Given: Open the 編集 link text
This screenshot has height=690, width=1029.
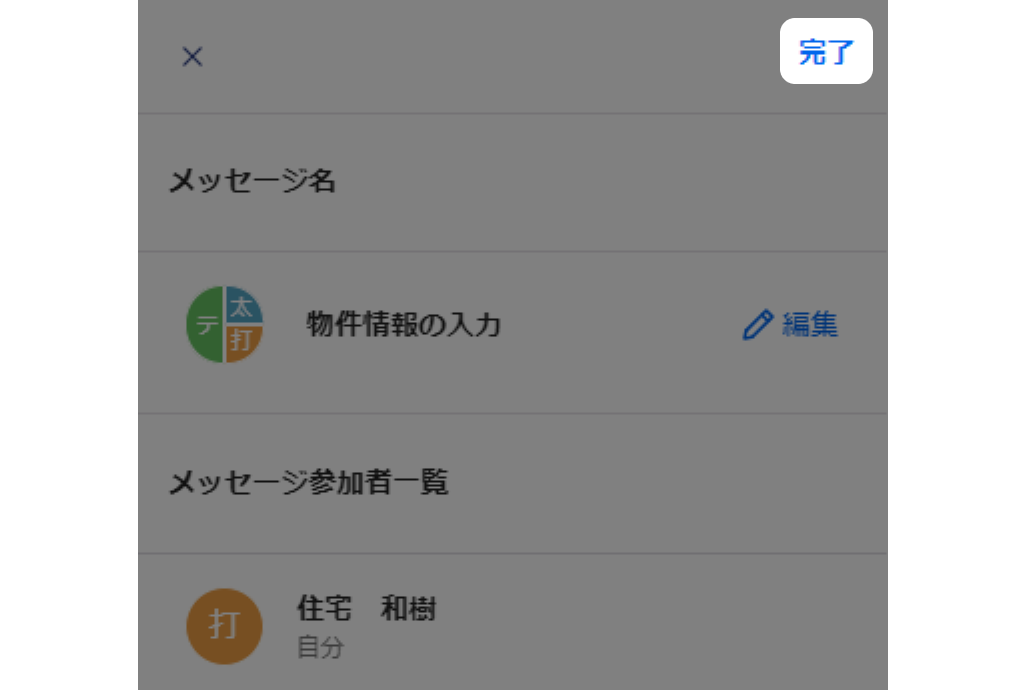Looking at the screenshot, I should tap(810, 325).
